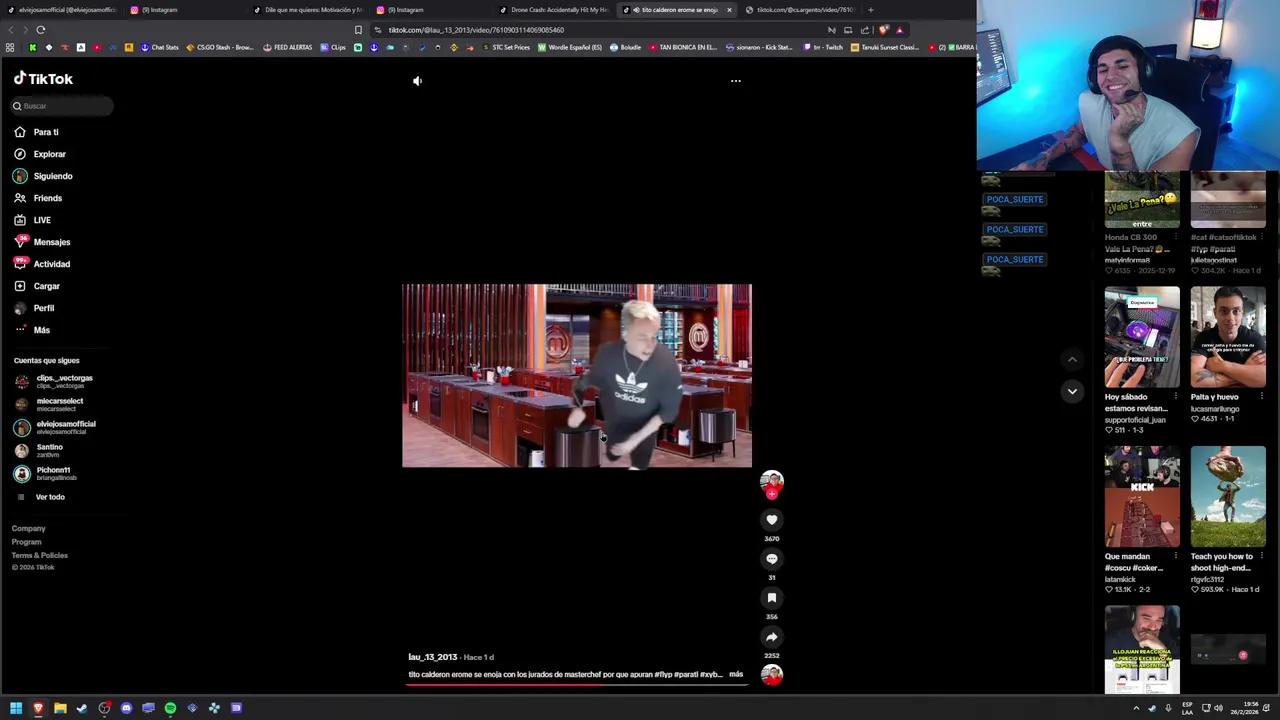
Task: Open Discord from taskbar
Action: (126, 708)
